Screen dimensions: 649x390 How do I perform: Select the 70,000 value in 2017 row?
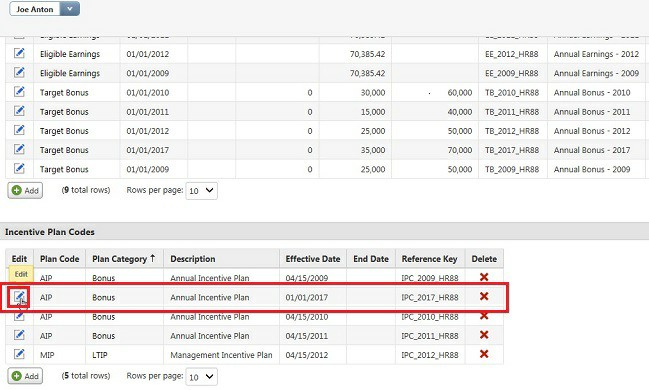point(460,150)
